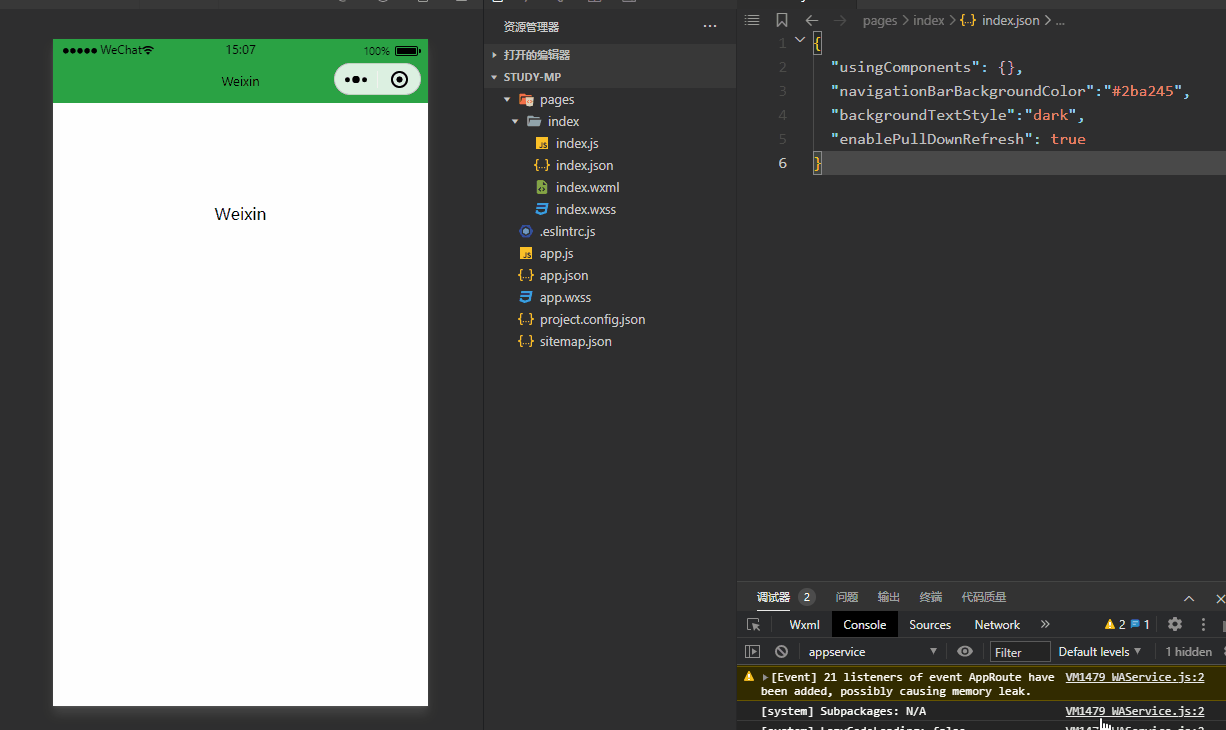Select the Console devtools tab
Viewport: 1226px width, 730px height.
pos(865,624)
